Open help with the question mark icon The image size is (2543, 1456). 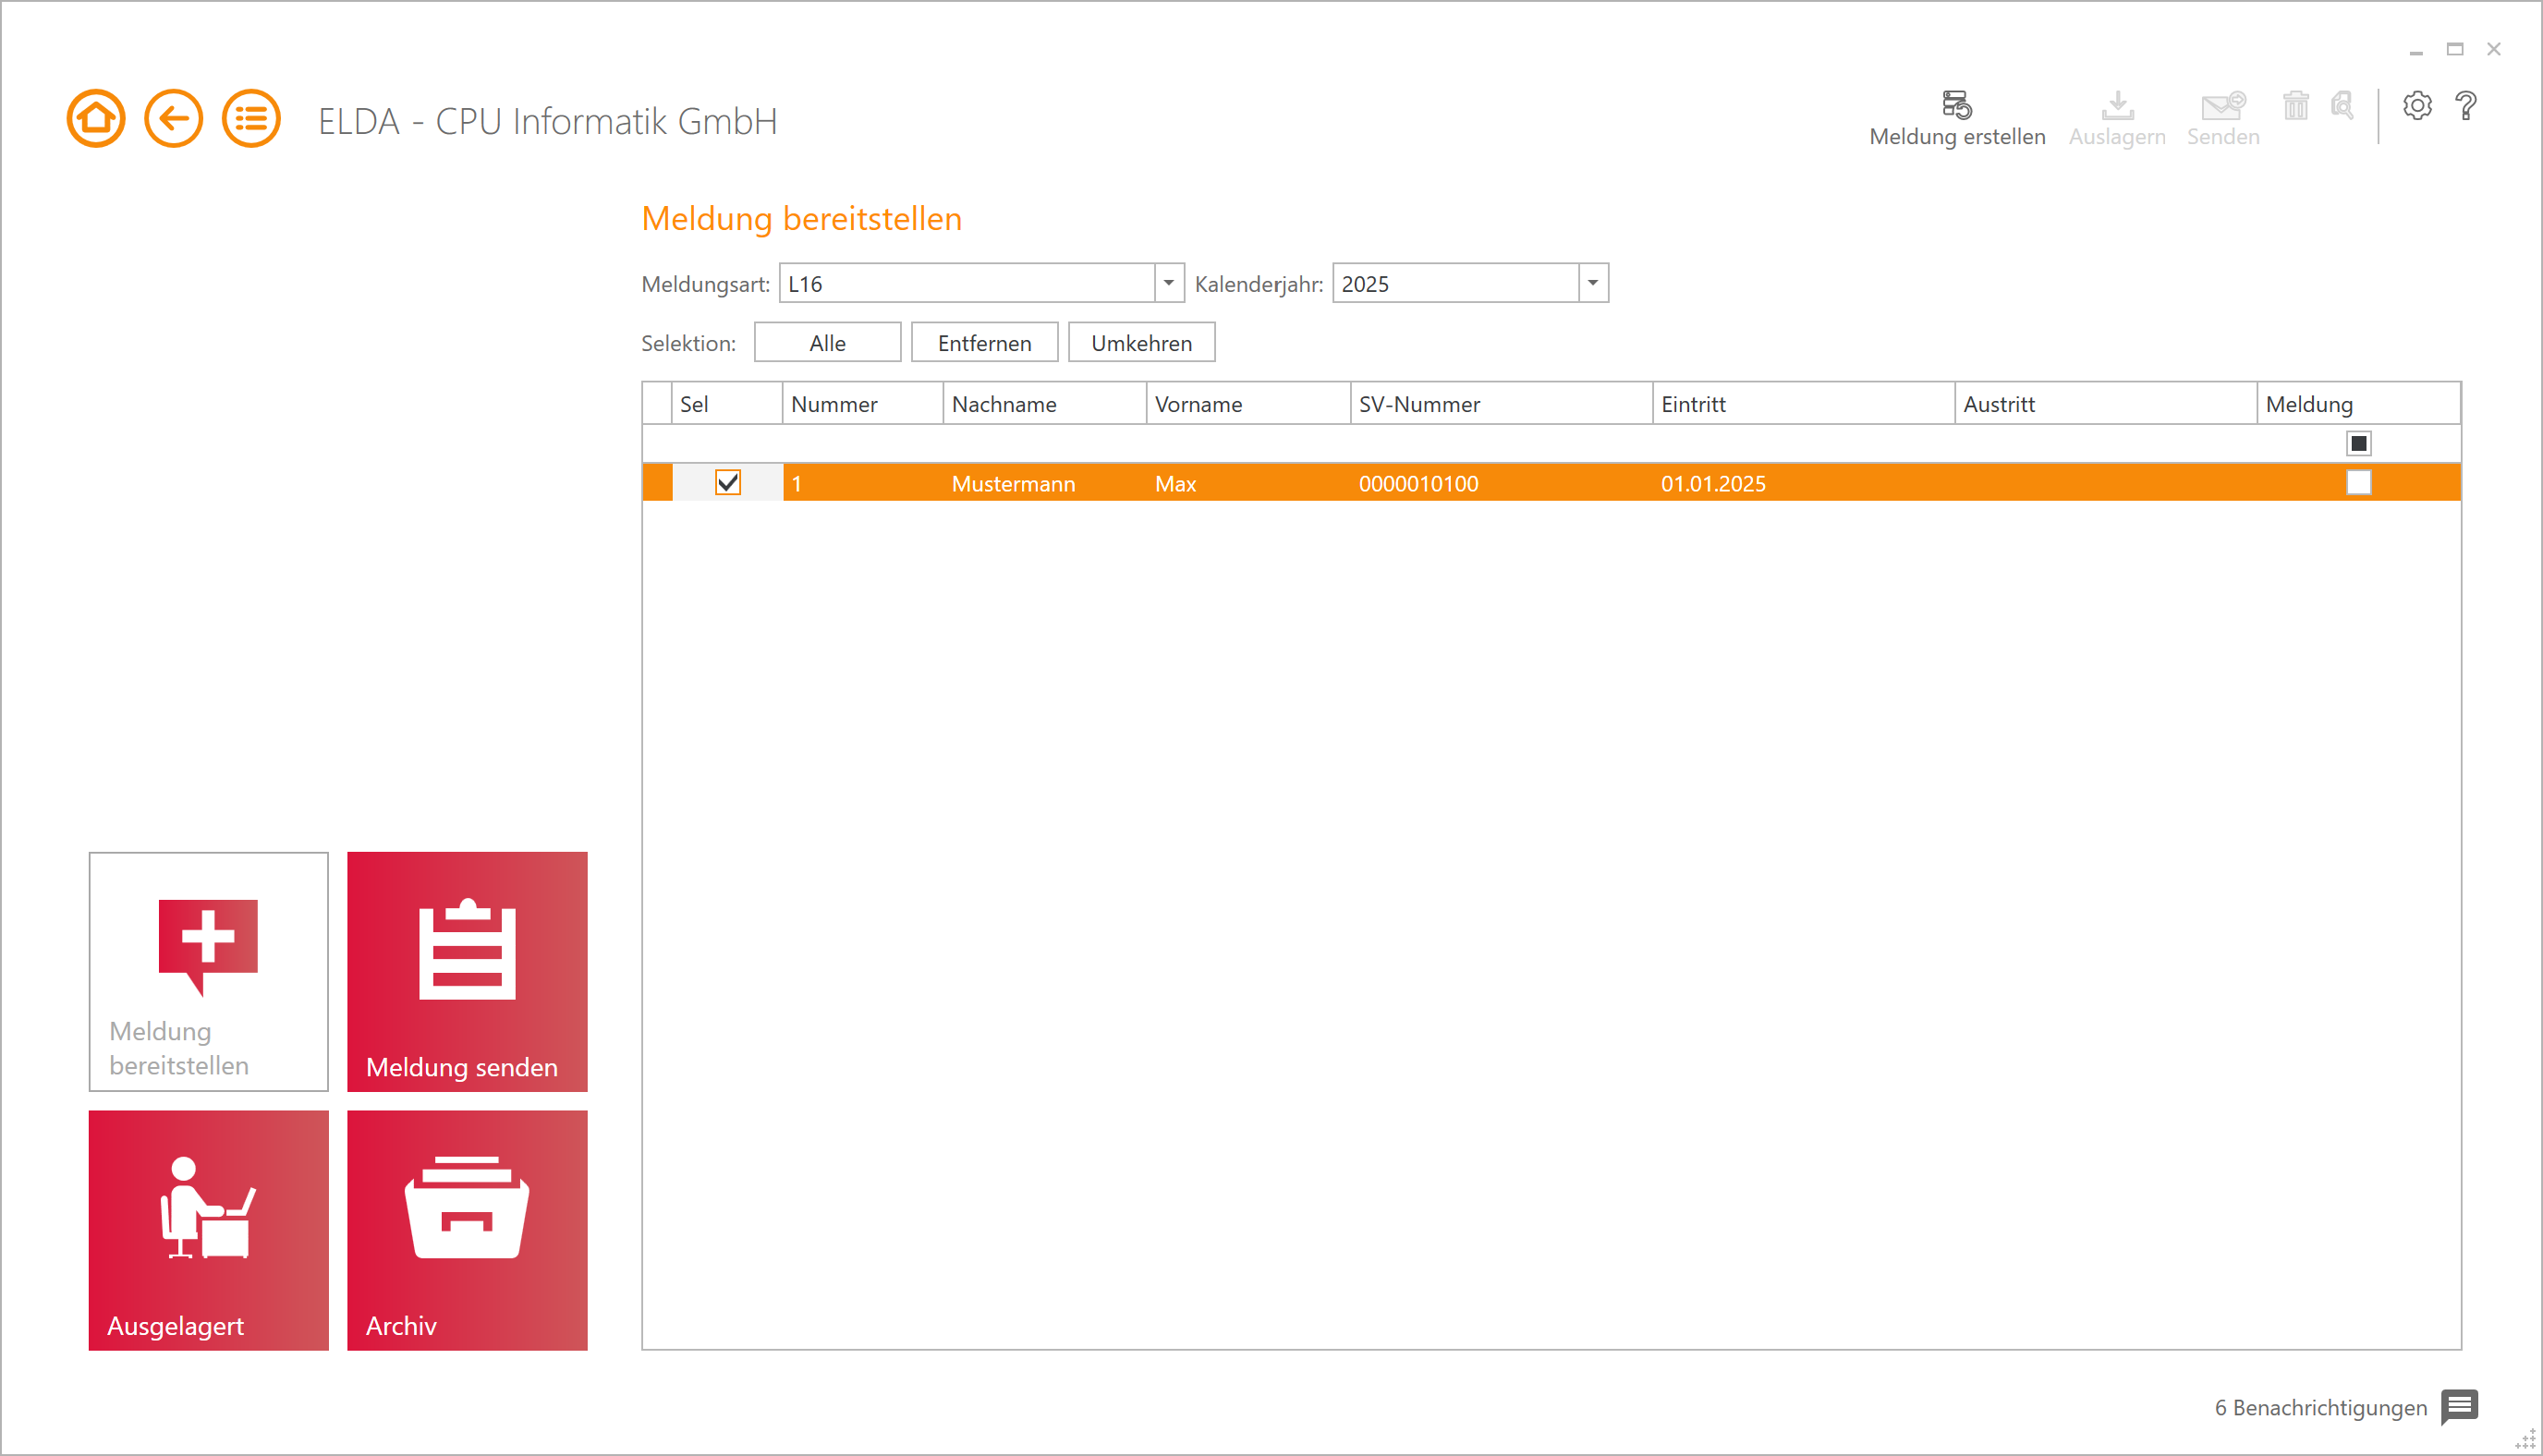pyautogui.click(x=2465, y=106)
